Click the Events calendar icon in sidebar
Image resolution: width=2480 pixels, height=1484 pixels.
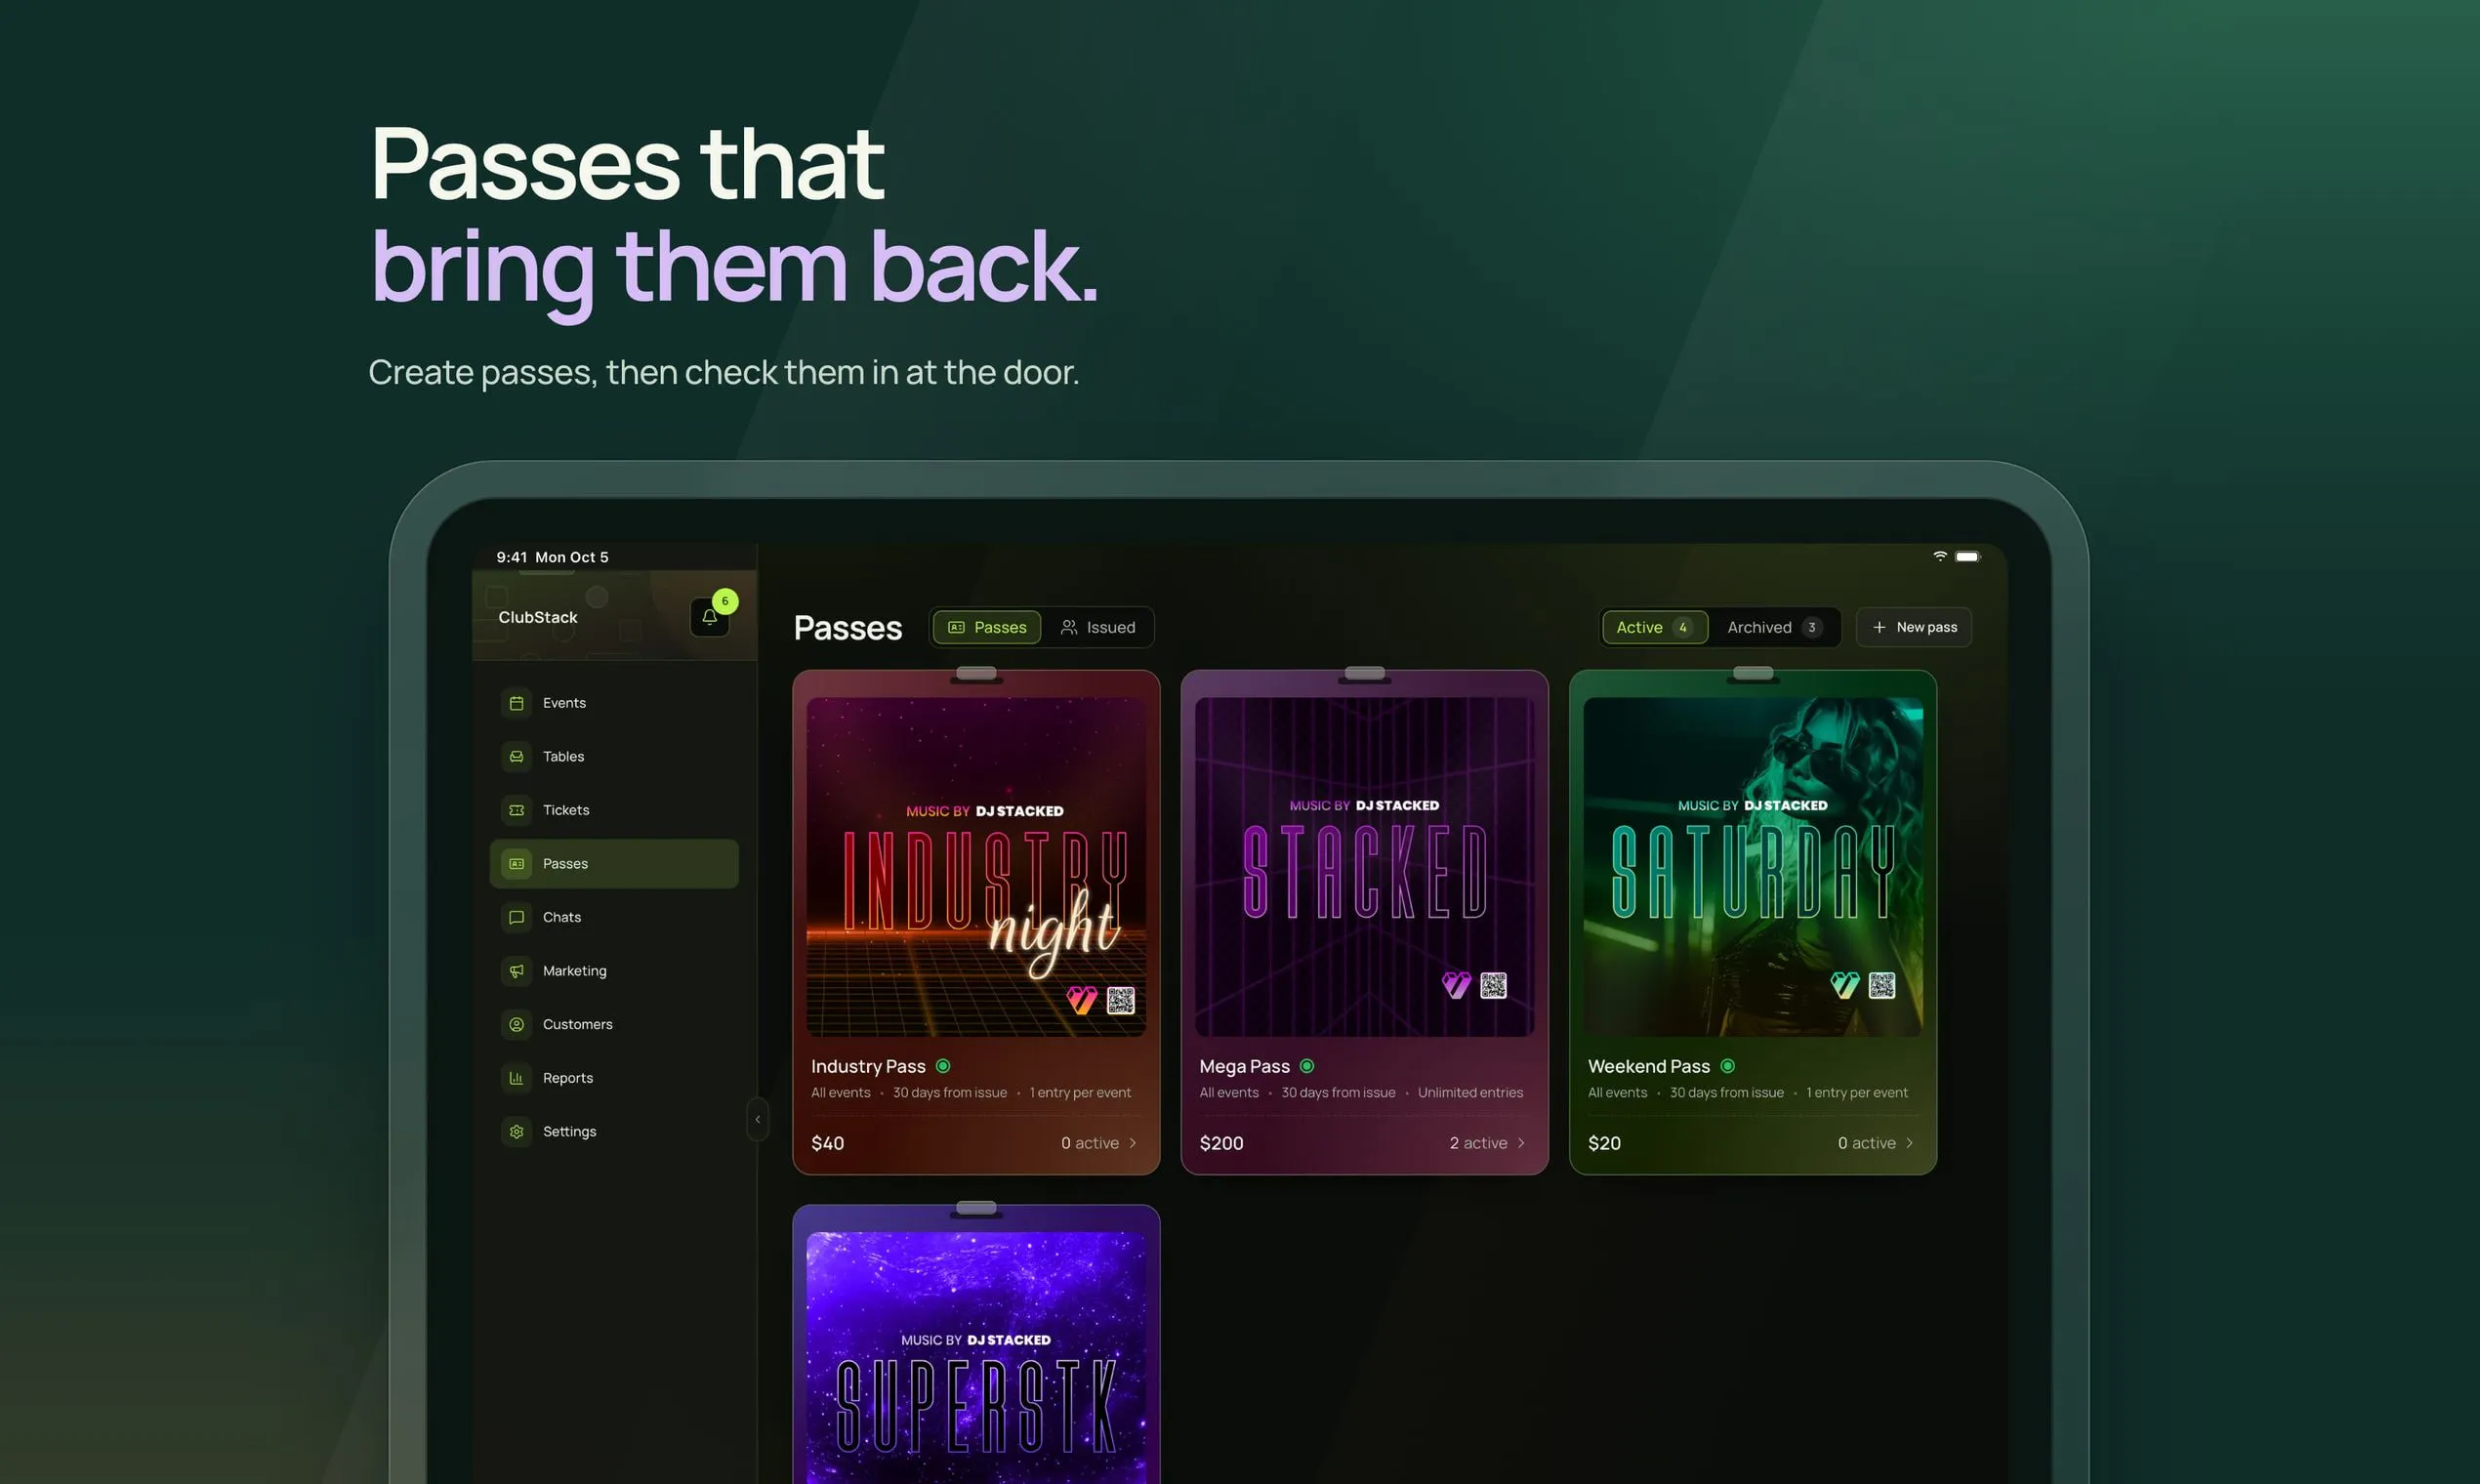516,703
